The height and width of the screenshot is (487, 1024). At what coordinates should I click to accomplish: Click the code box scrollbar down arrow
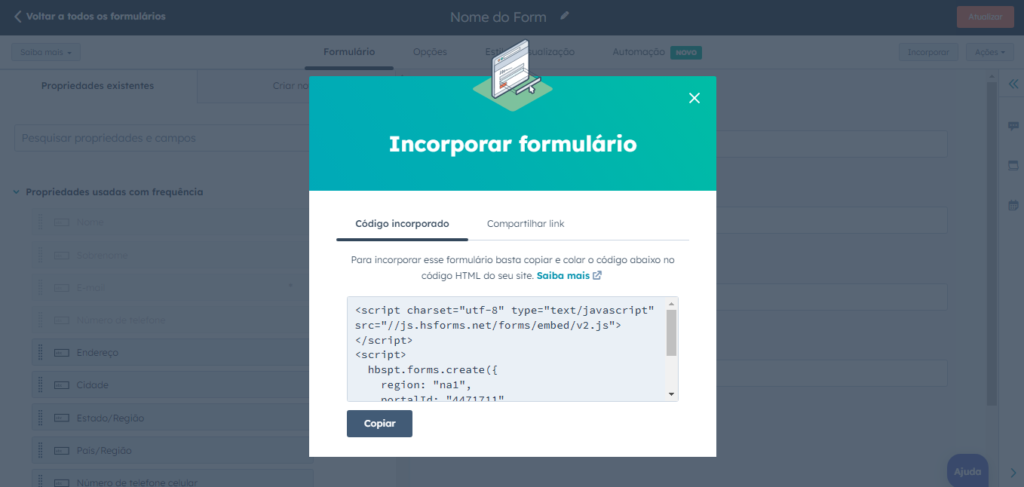[x=671, y=394]
